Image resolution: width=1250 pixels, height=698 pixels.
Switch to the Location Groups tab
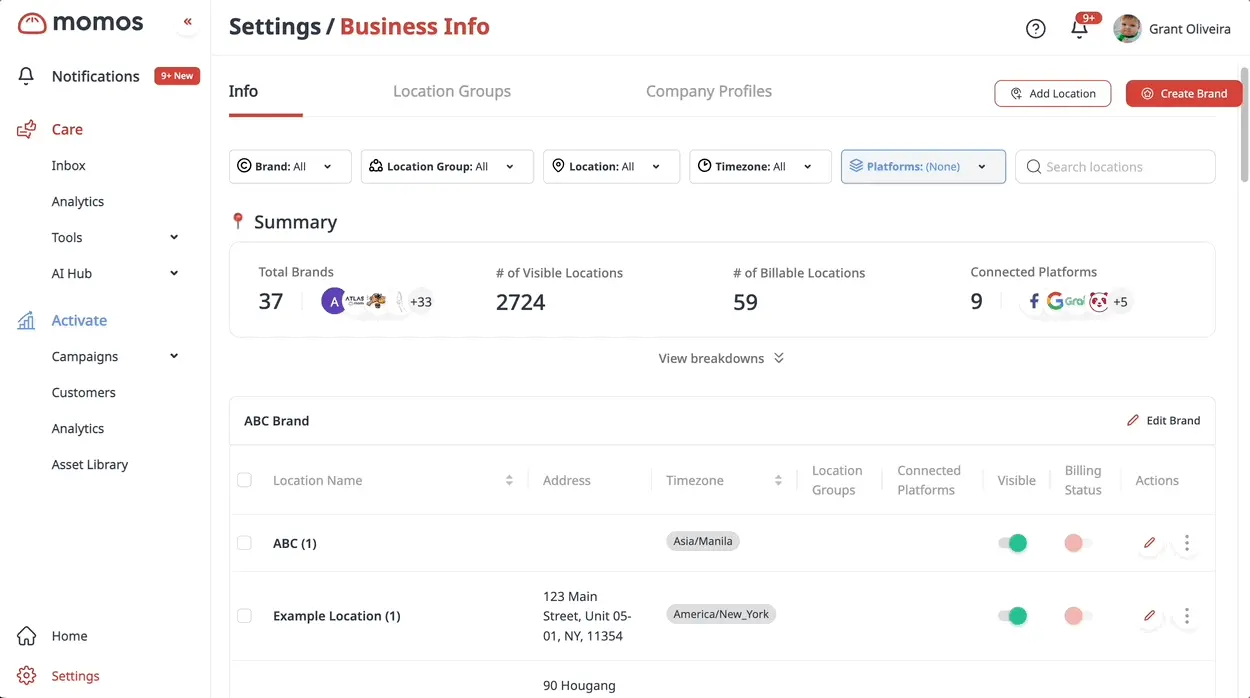coord(452,91)
